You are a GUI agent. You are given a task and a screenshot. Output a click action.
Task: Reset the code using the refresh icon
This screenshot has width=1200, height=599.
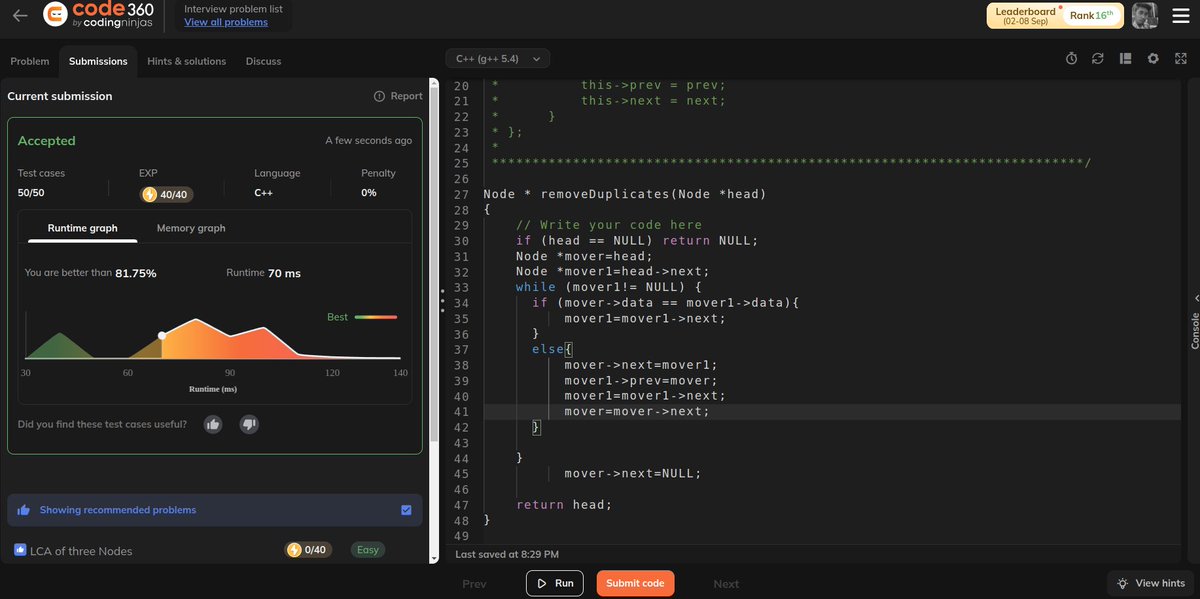[1098, 58]
